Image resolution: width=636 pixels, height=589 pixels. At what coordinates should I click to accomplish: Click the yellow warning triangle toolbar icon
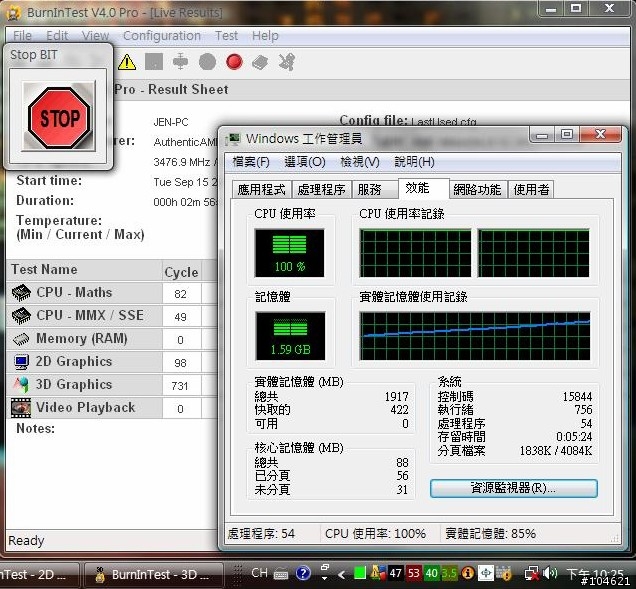click(x=127, y=62)
